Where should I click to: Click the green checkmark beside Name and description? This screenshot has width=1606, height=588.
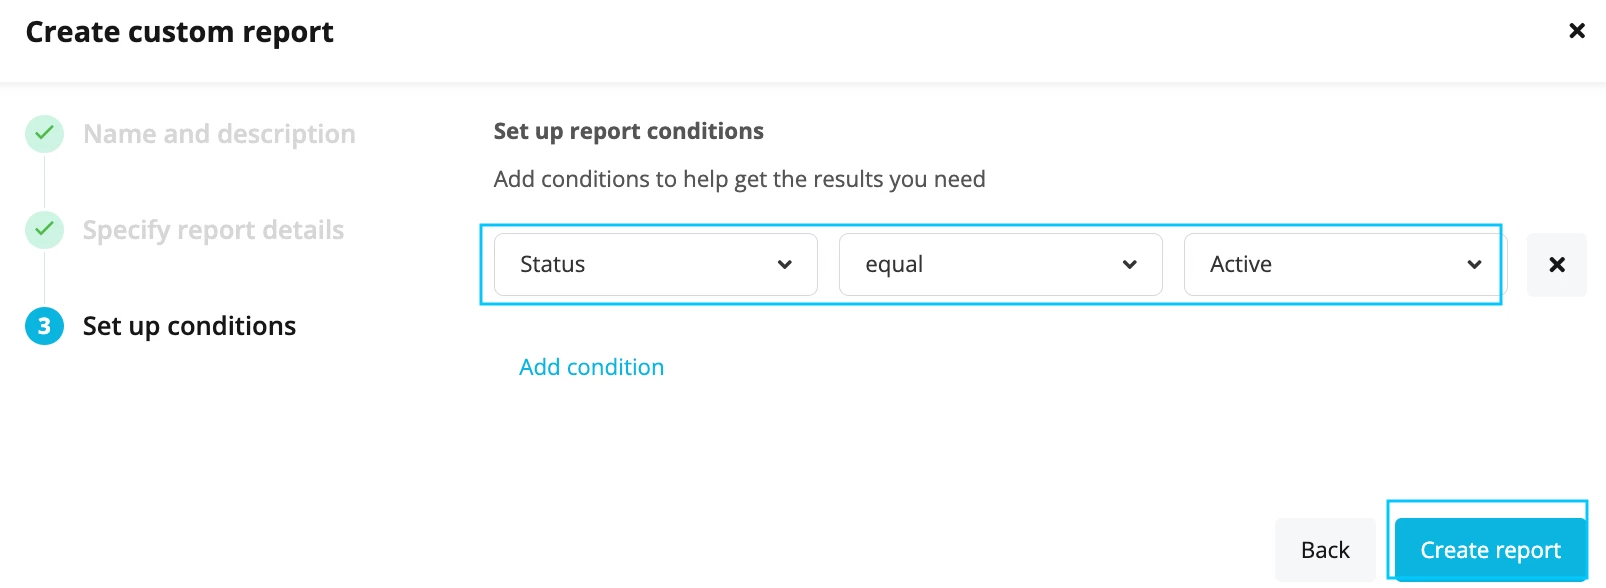(44, 133)
